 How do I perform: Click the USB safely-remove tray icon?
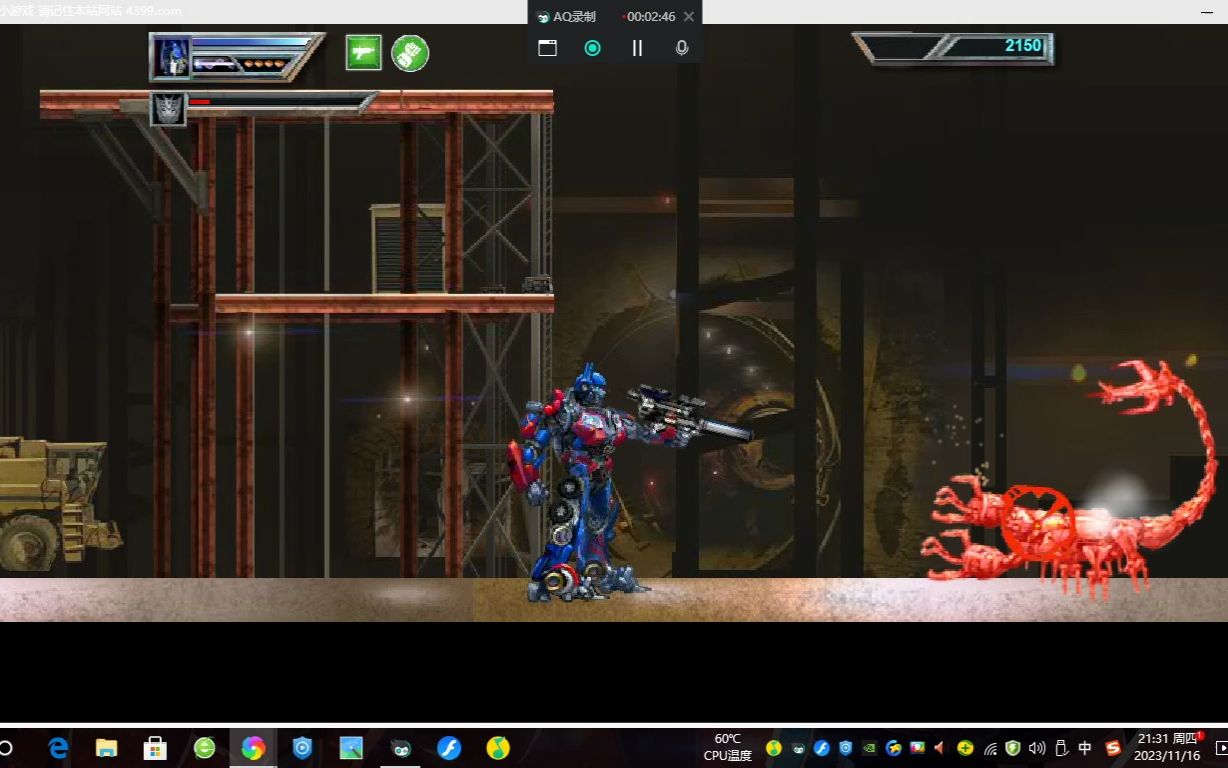[1061, 747]
